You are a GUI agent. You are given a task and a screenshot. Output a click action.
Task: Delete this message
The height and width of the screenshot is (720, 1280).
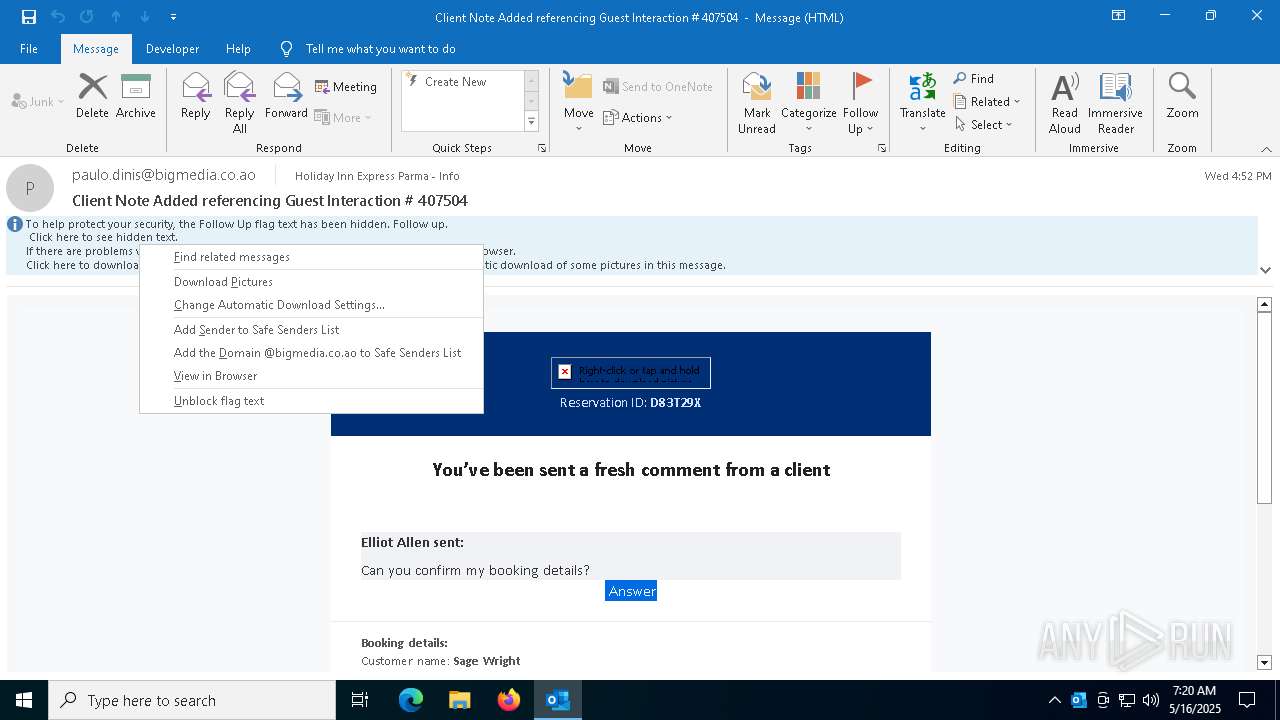(92, 96)
